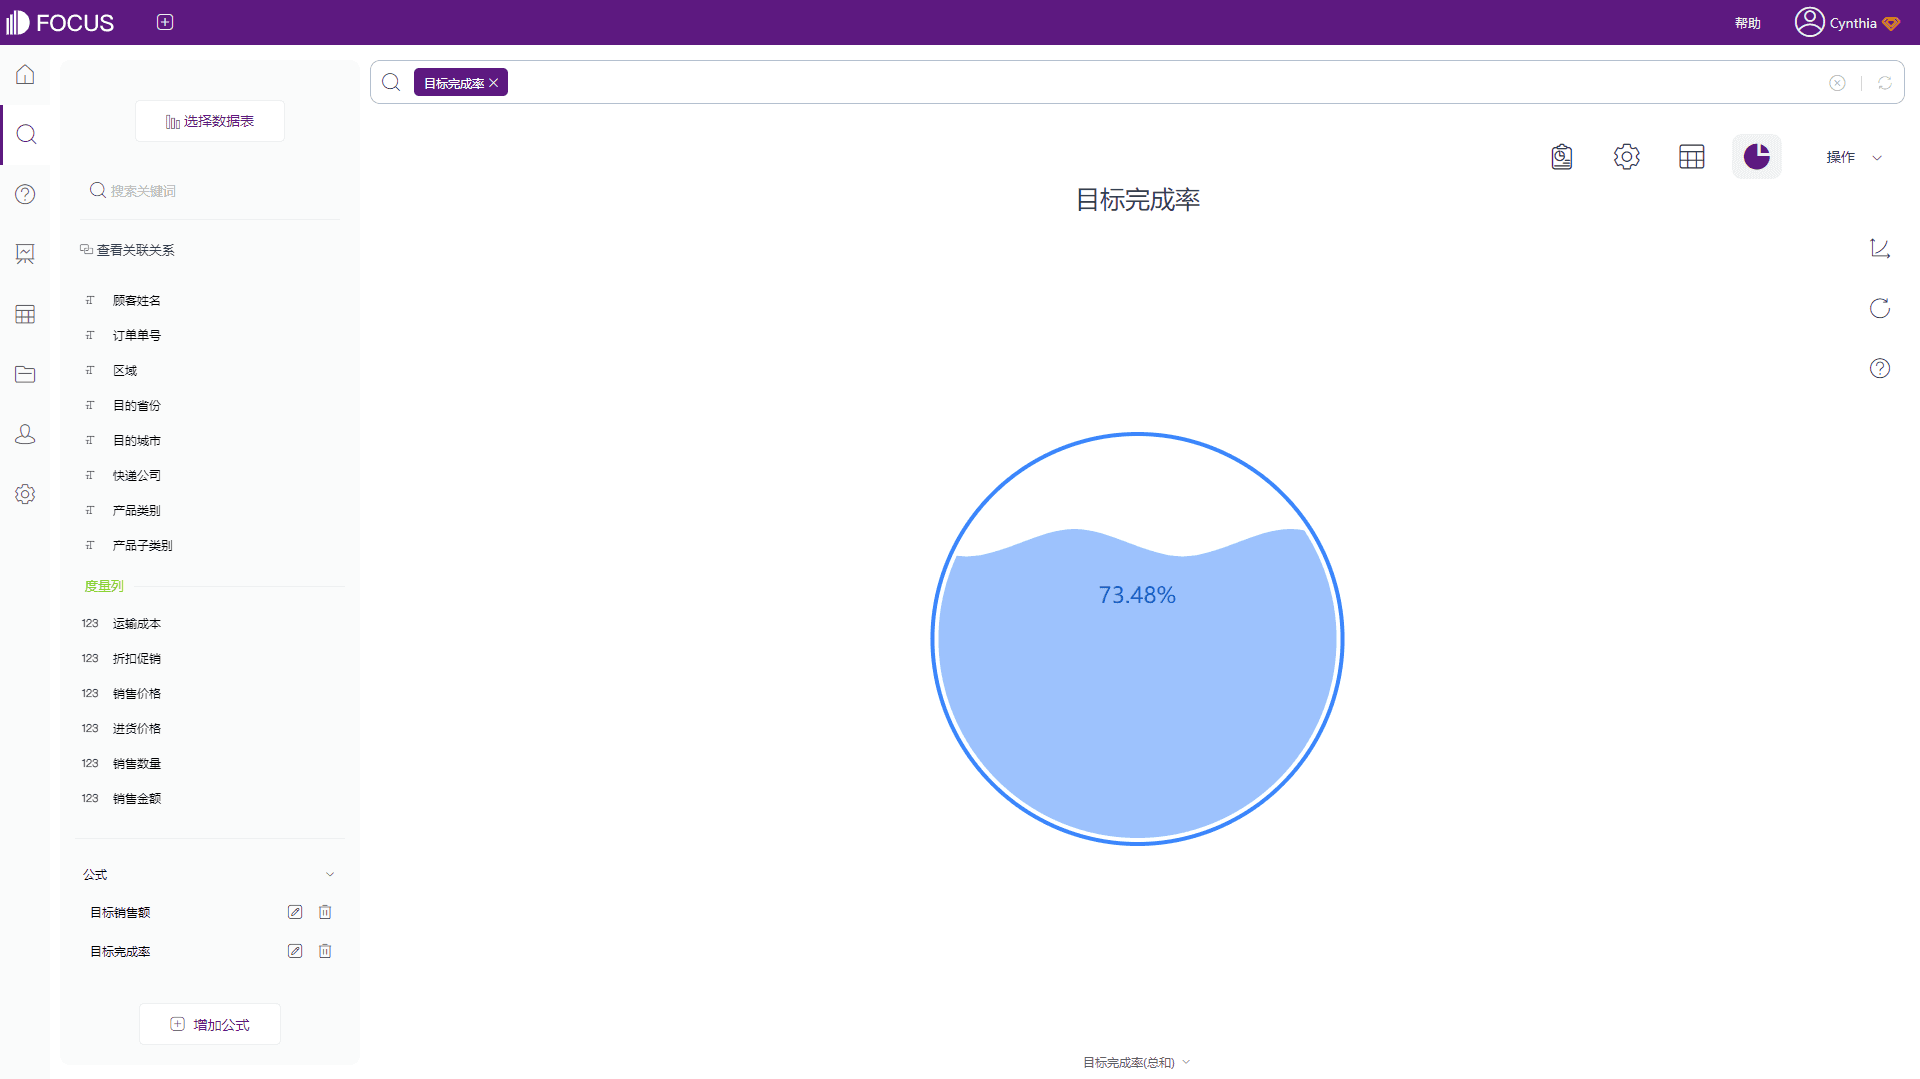Expand the 操作 dropdown

coord(1854,157)
